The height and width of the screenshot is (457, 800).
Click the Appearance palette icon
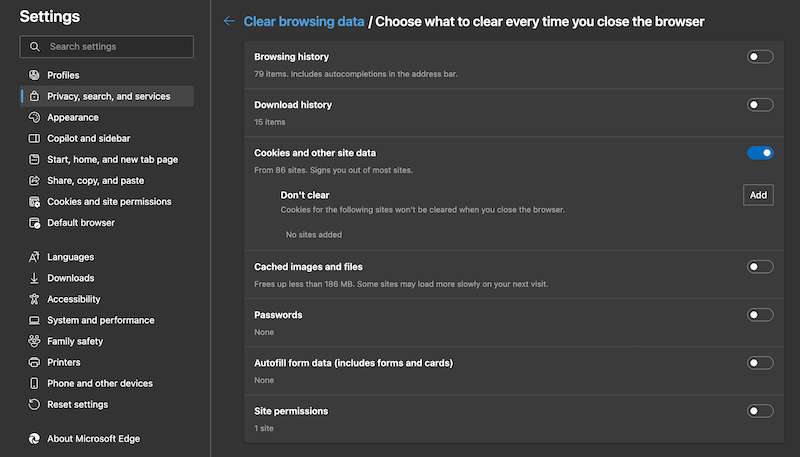point(34,117)
